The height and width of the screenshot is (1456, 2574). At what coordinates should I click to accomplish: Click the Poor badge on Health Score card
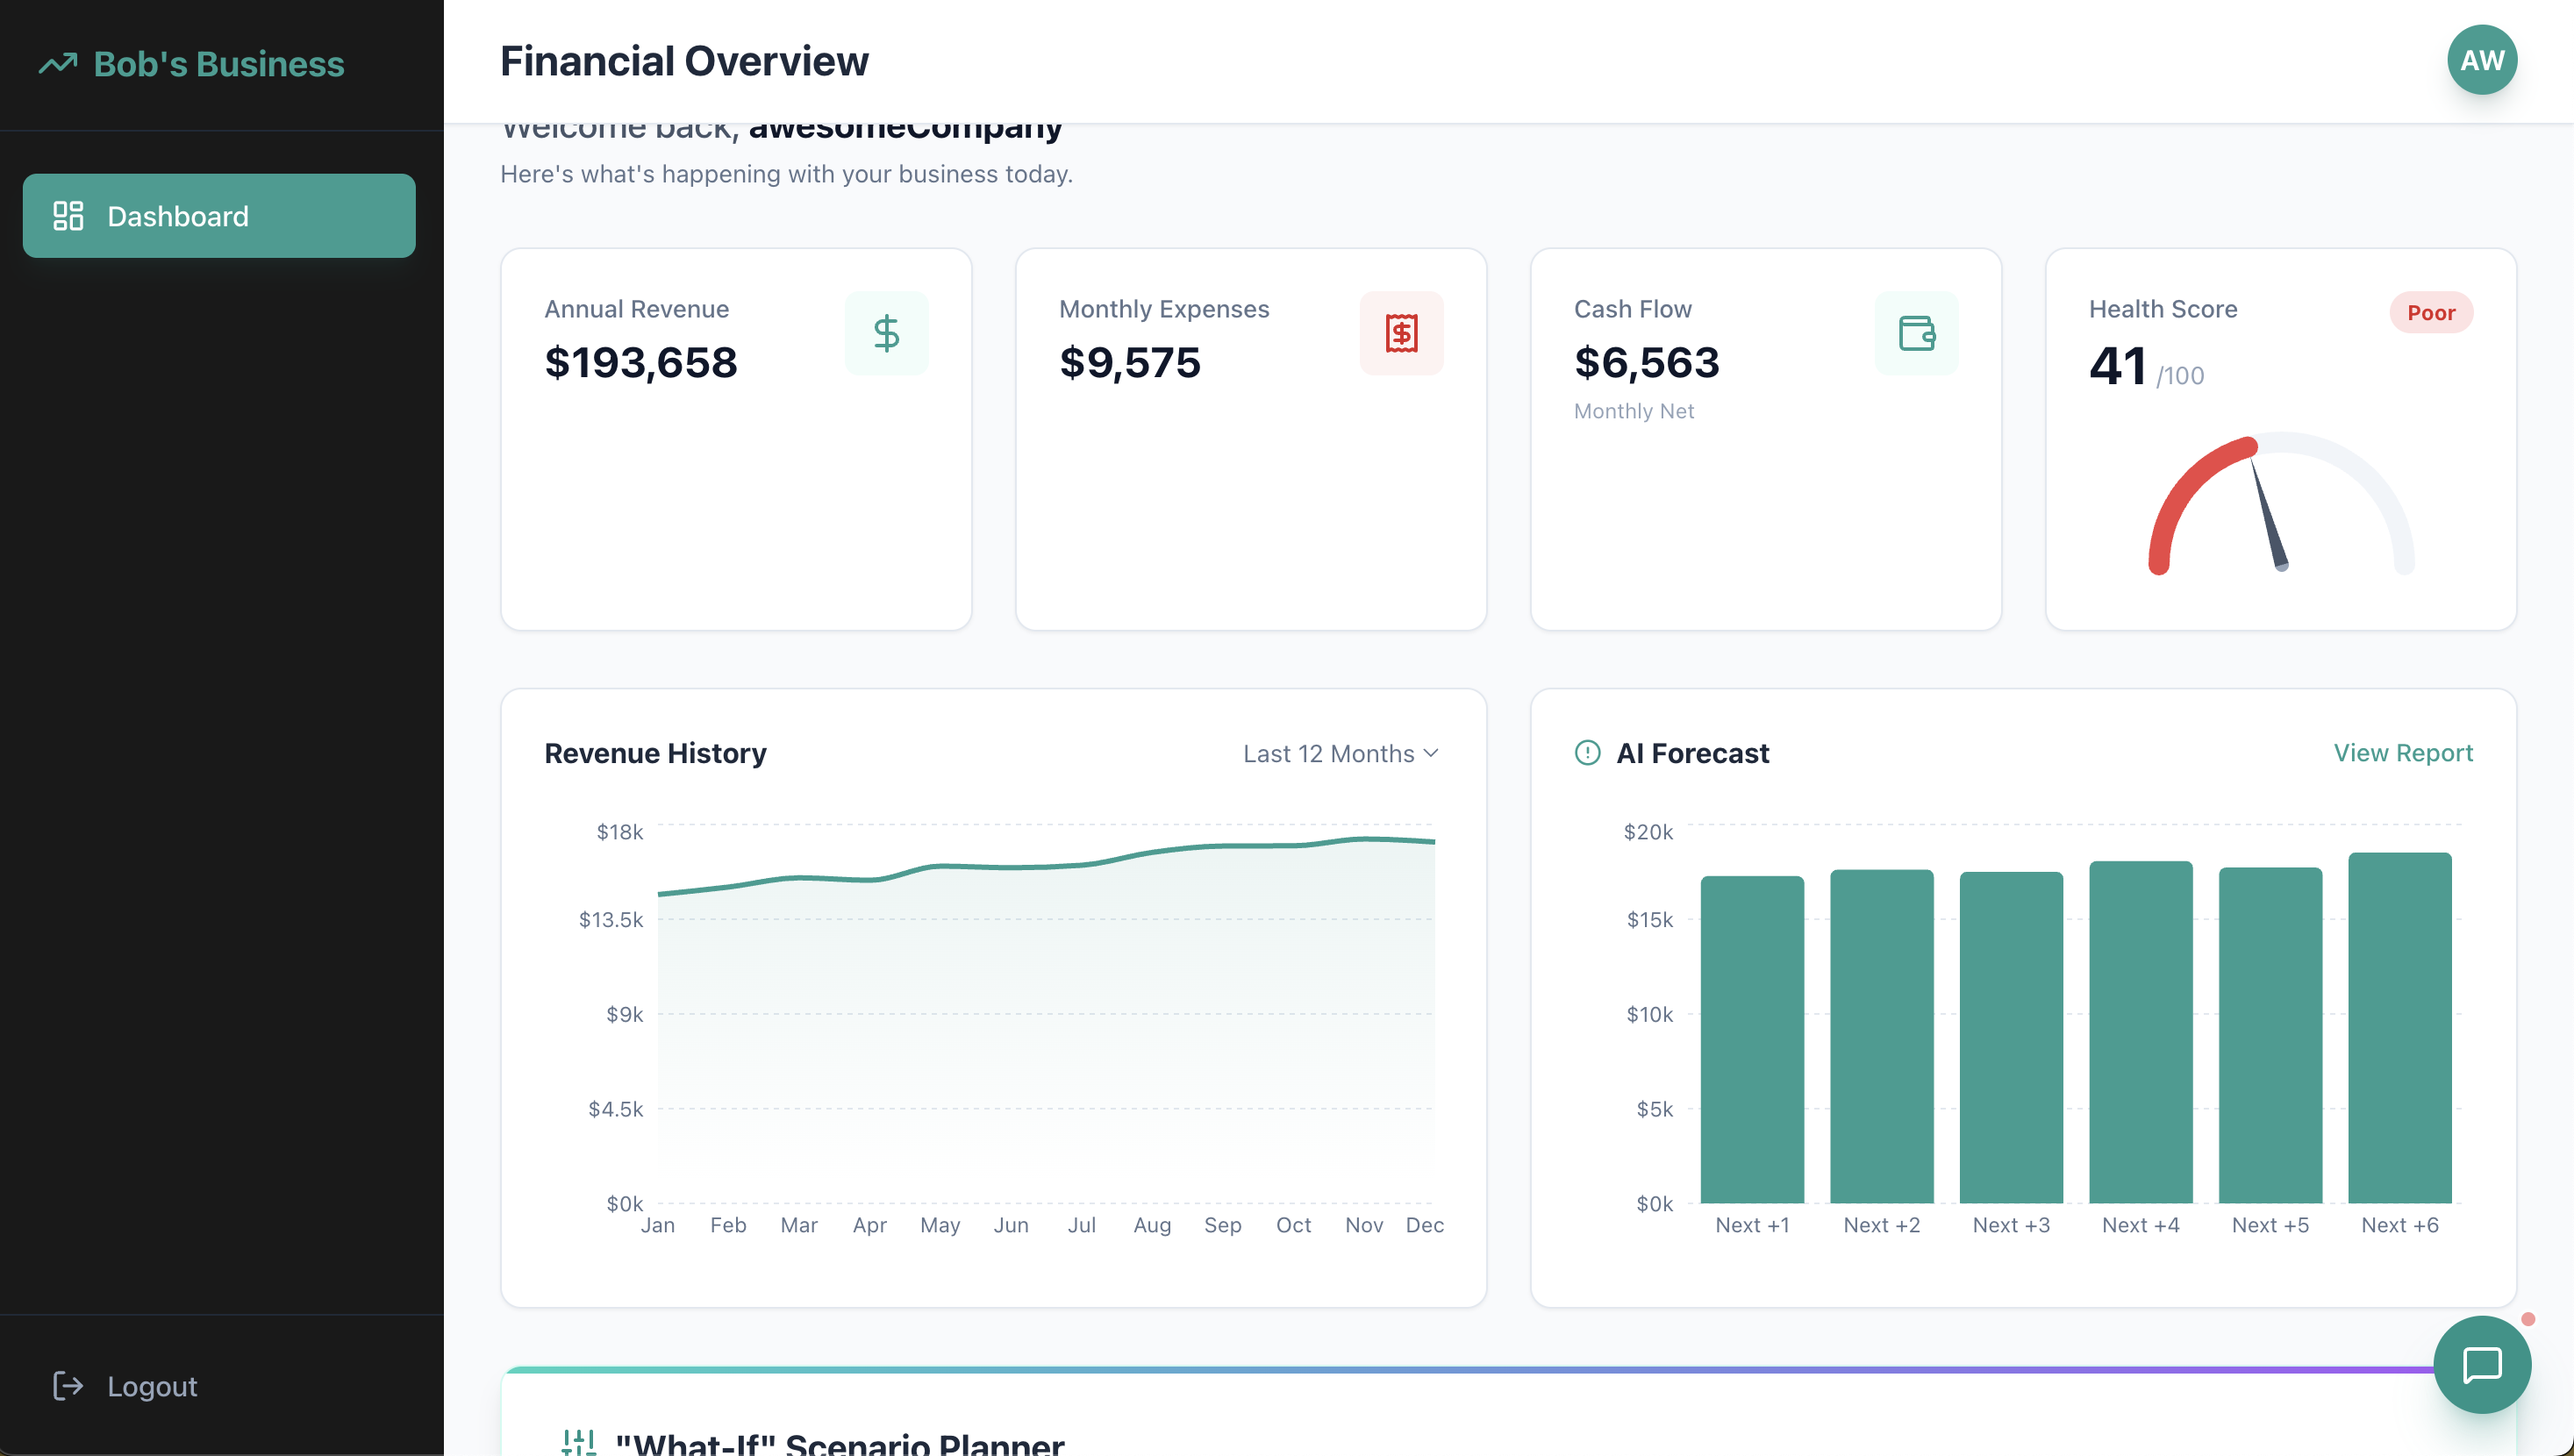tap(2432, 312)
